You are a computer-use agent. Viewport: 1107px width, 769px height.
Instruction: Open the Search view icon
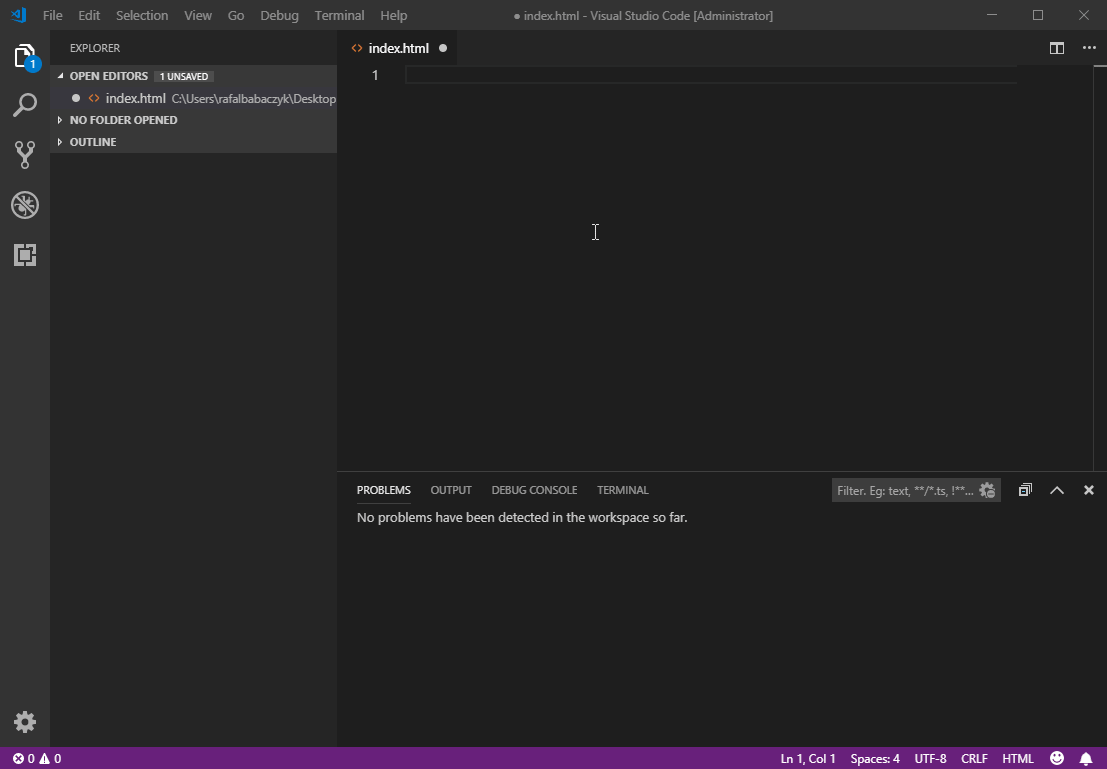coord(25,105)
